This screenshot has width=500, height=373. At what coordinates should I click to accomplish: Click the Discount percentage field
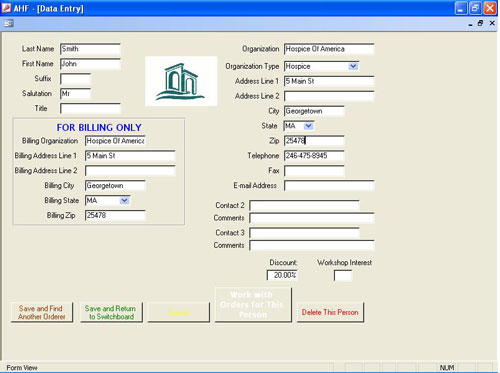282,275
